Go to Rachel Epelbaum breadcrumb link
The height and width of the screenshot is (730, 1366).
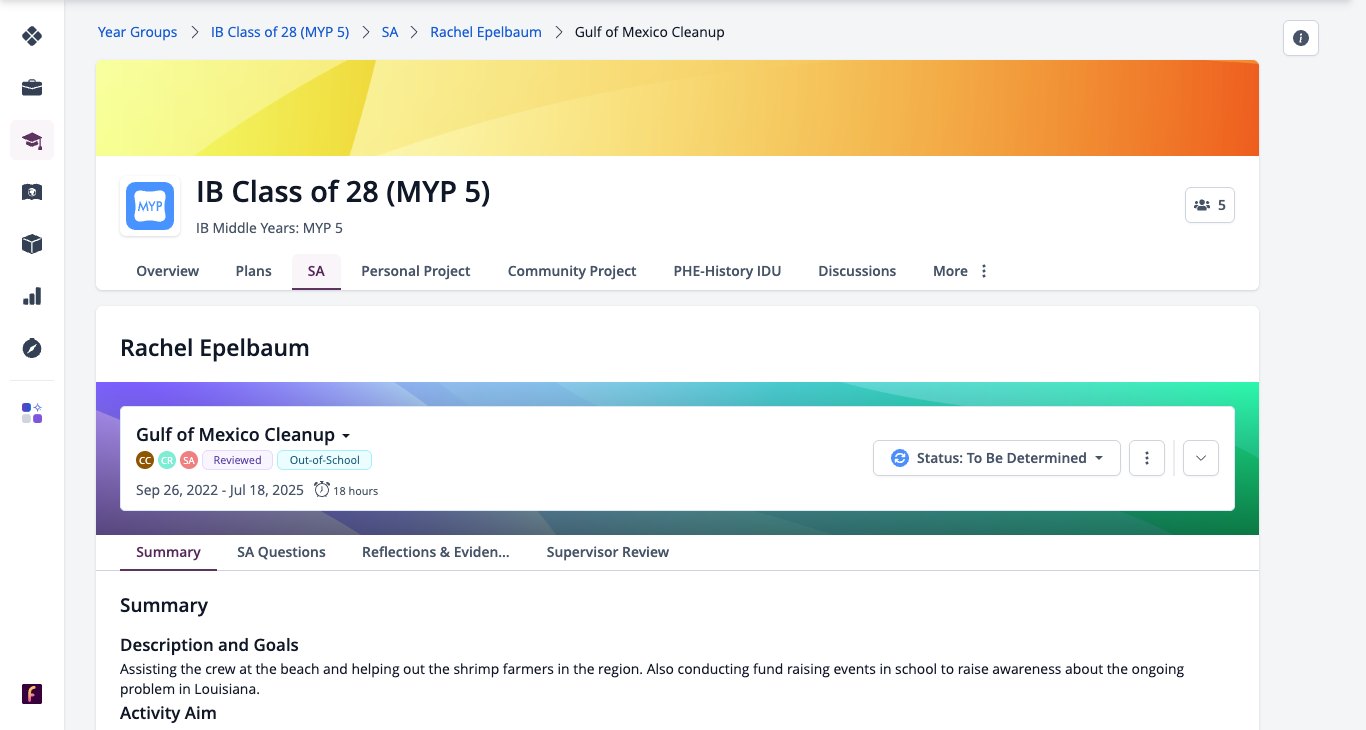(x=486, y=32)
